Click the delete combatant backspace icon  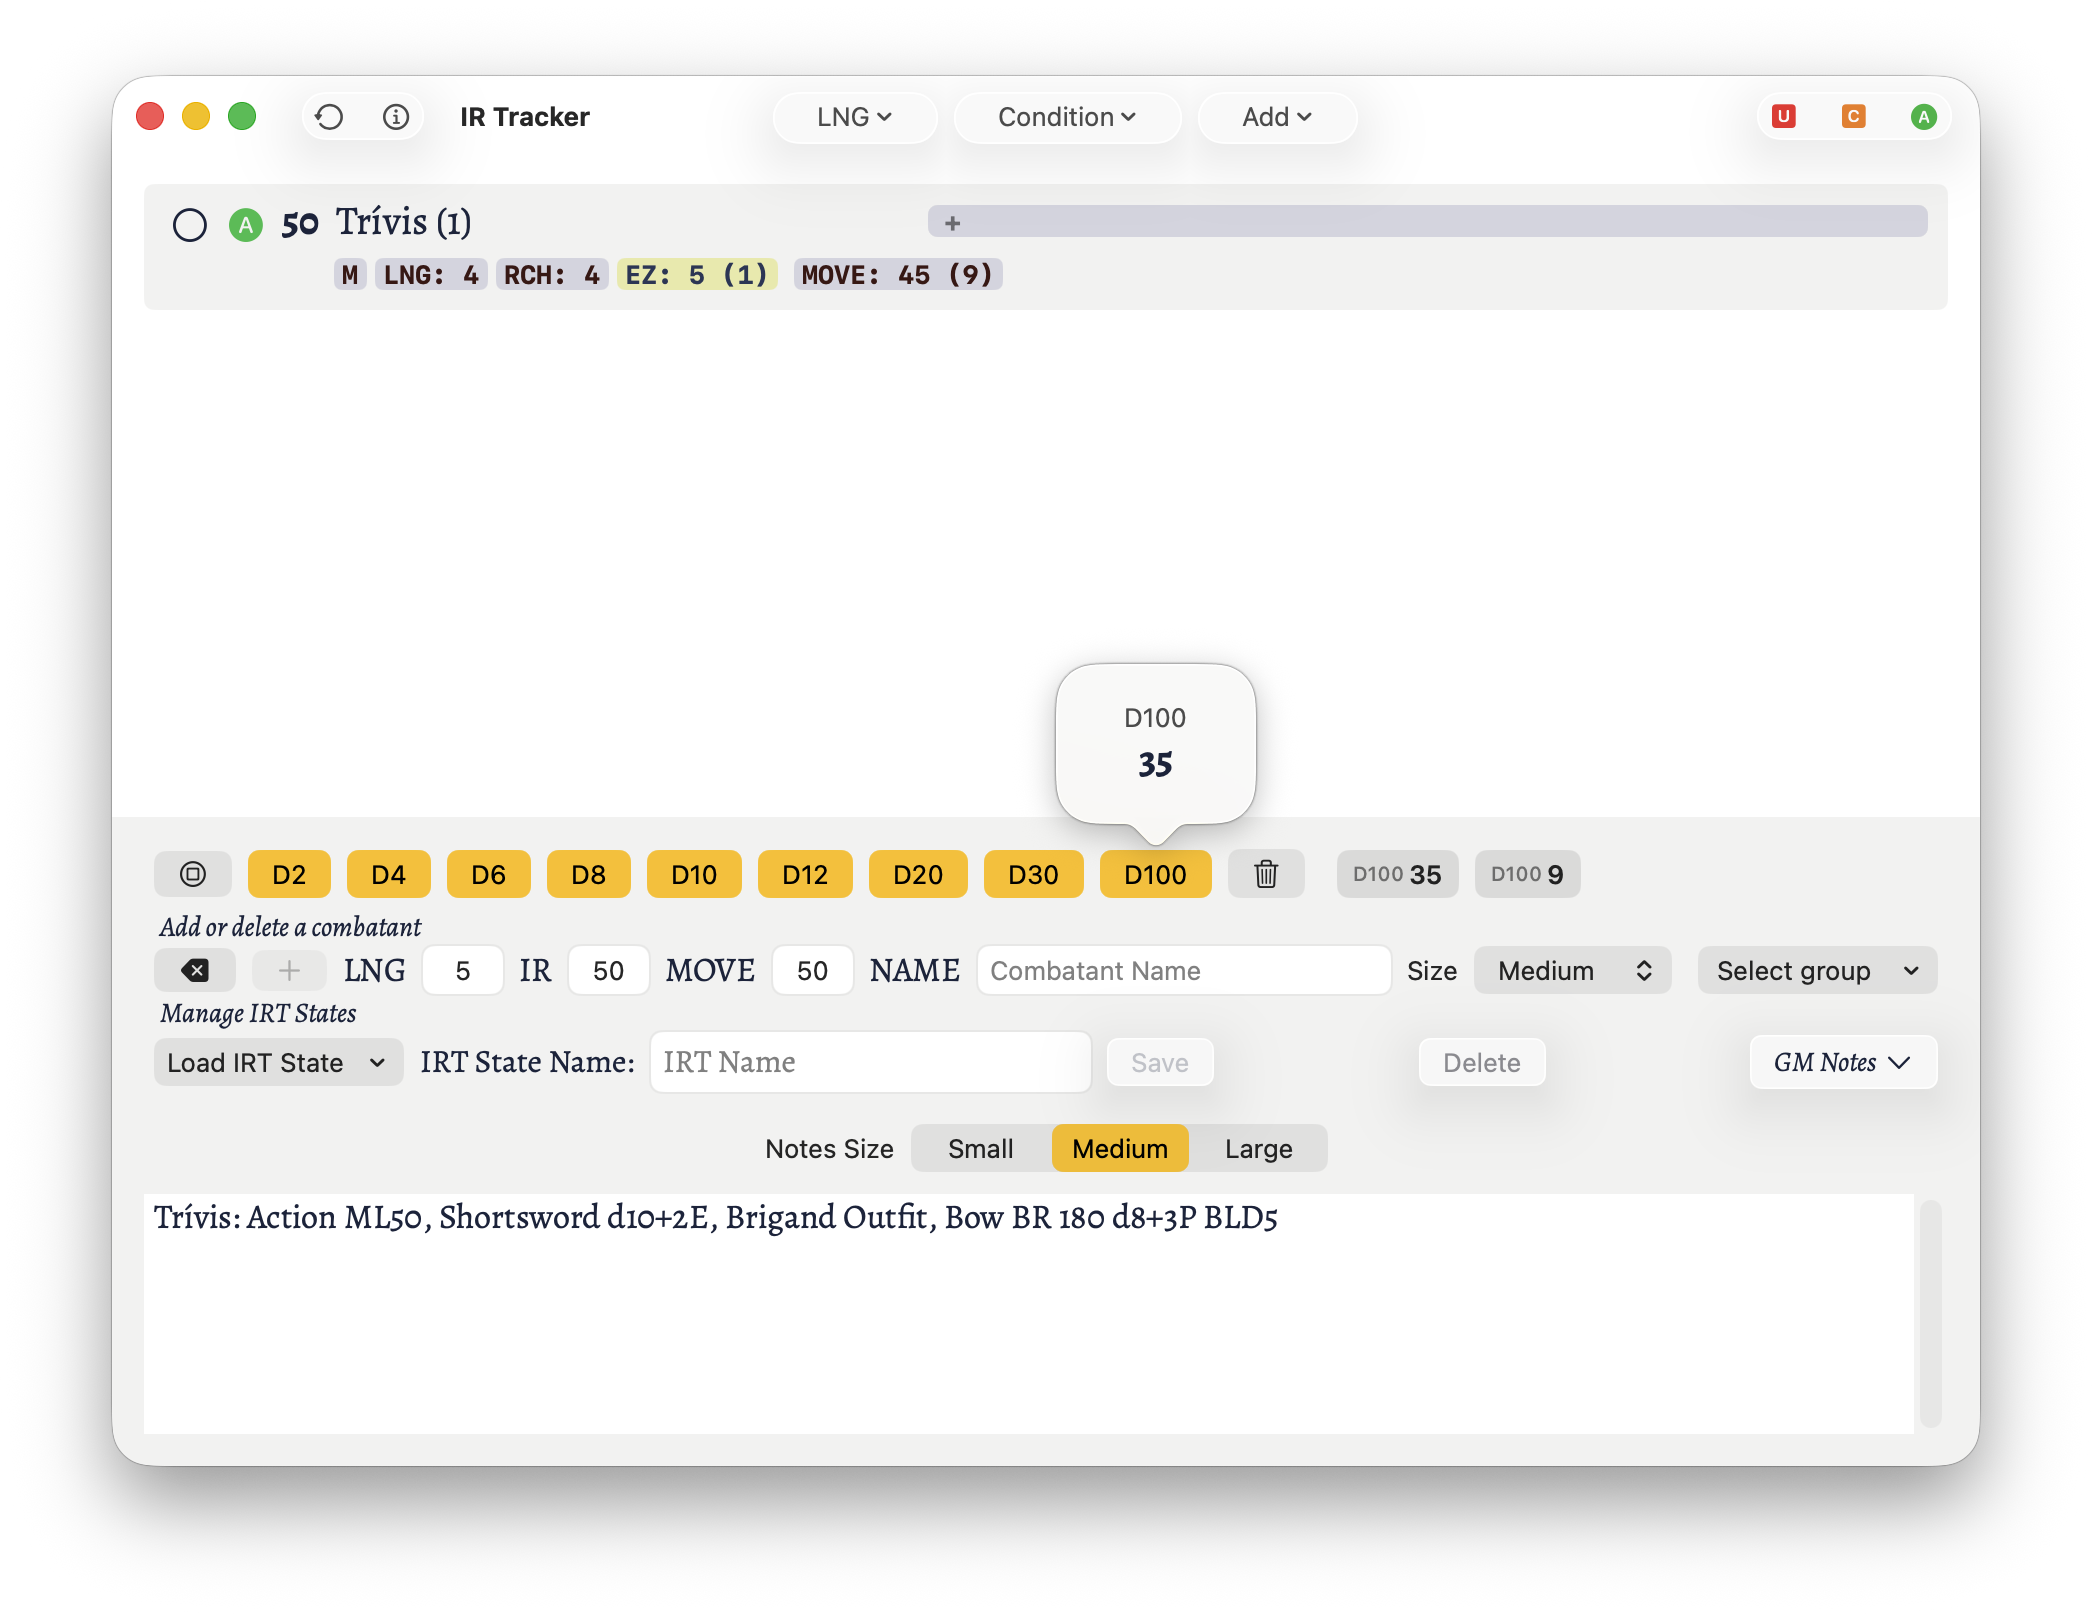[195, 970]
